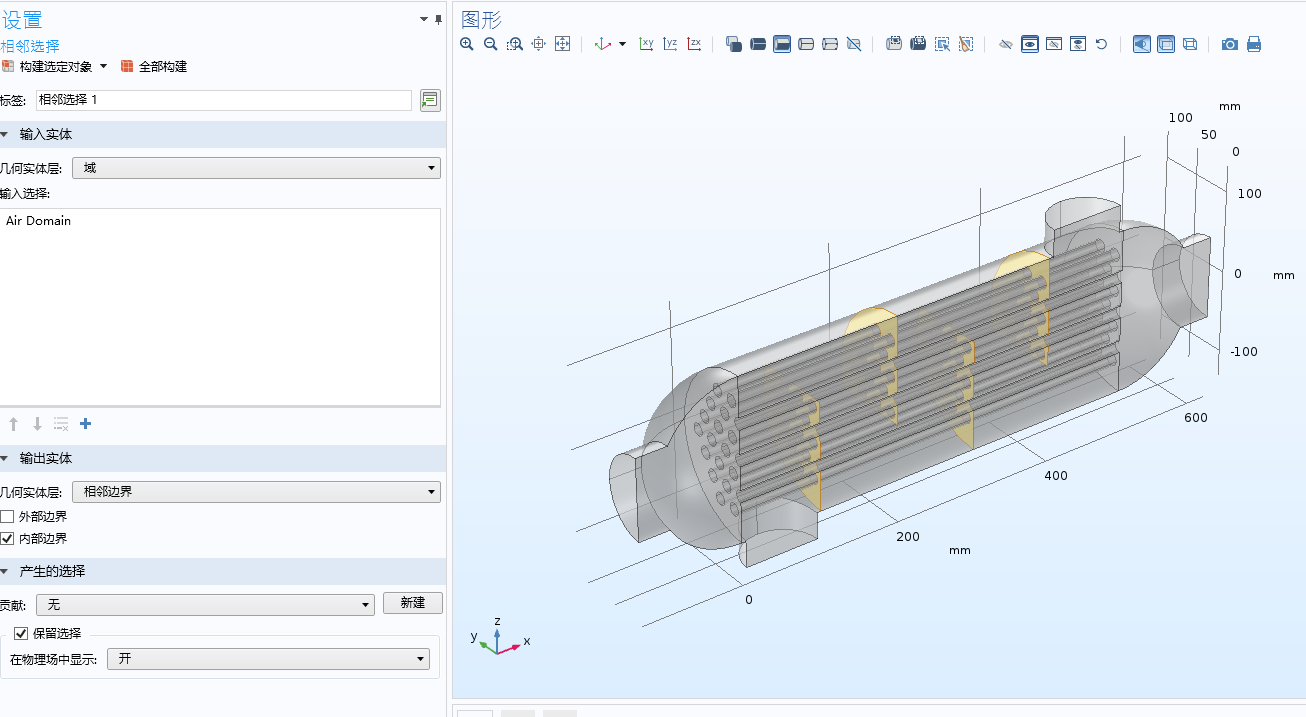1306x717 pixels.
Task: Click the Zoom Out magnifier icon
Action: [491, 44]
